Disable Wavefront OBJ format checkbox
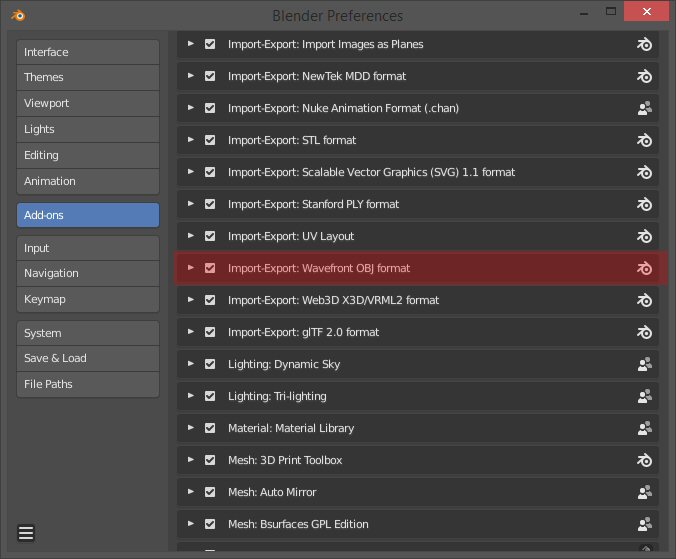 pyautogui.click(x=210, y=268)
